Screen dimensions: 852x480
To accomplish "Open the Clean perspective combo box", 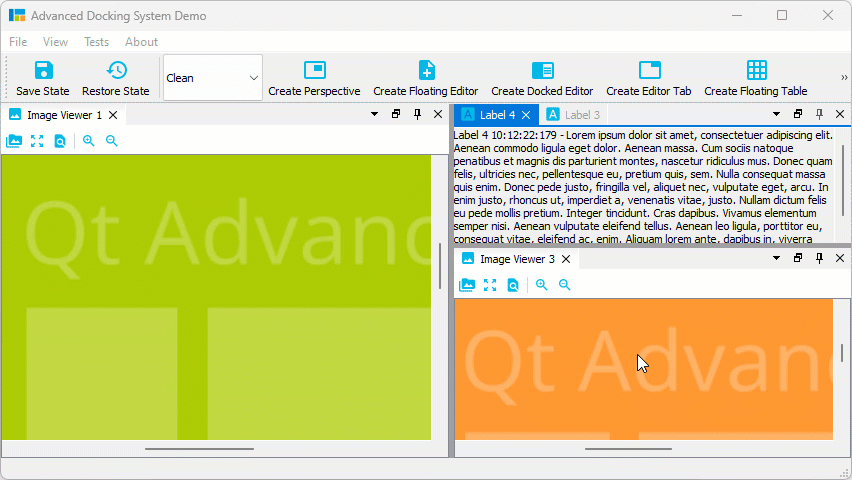I will (x=212, y=78).
